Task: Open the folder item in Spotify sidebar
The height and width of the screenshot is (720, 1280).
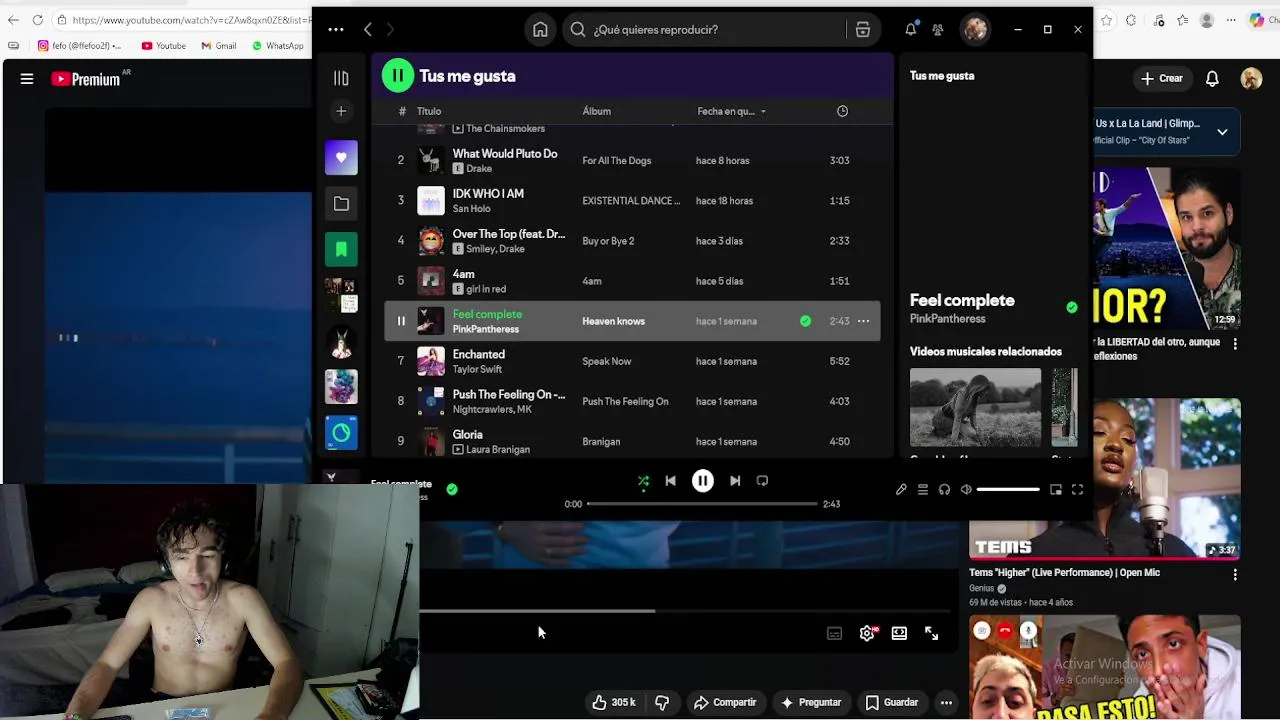Action: (341, 204)
